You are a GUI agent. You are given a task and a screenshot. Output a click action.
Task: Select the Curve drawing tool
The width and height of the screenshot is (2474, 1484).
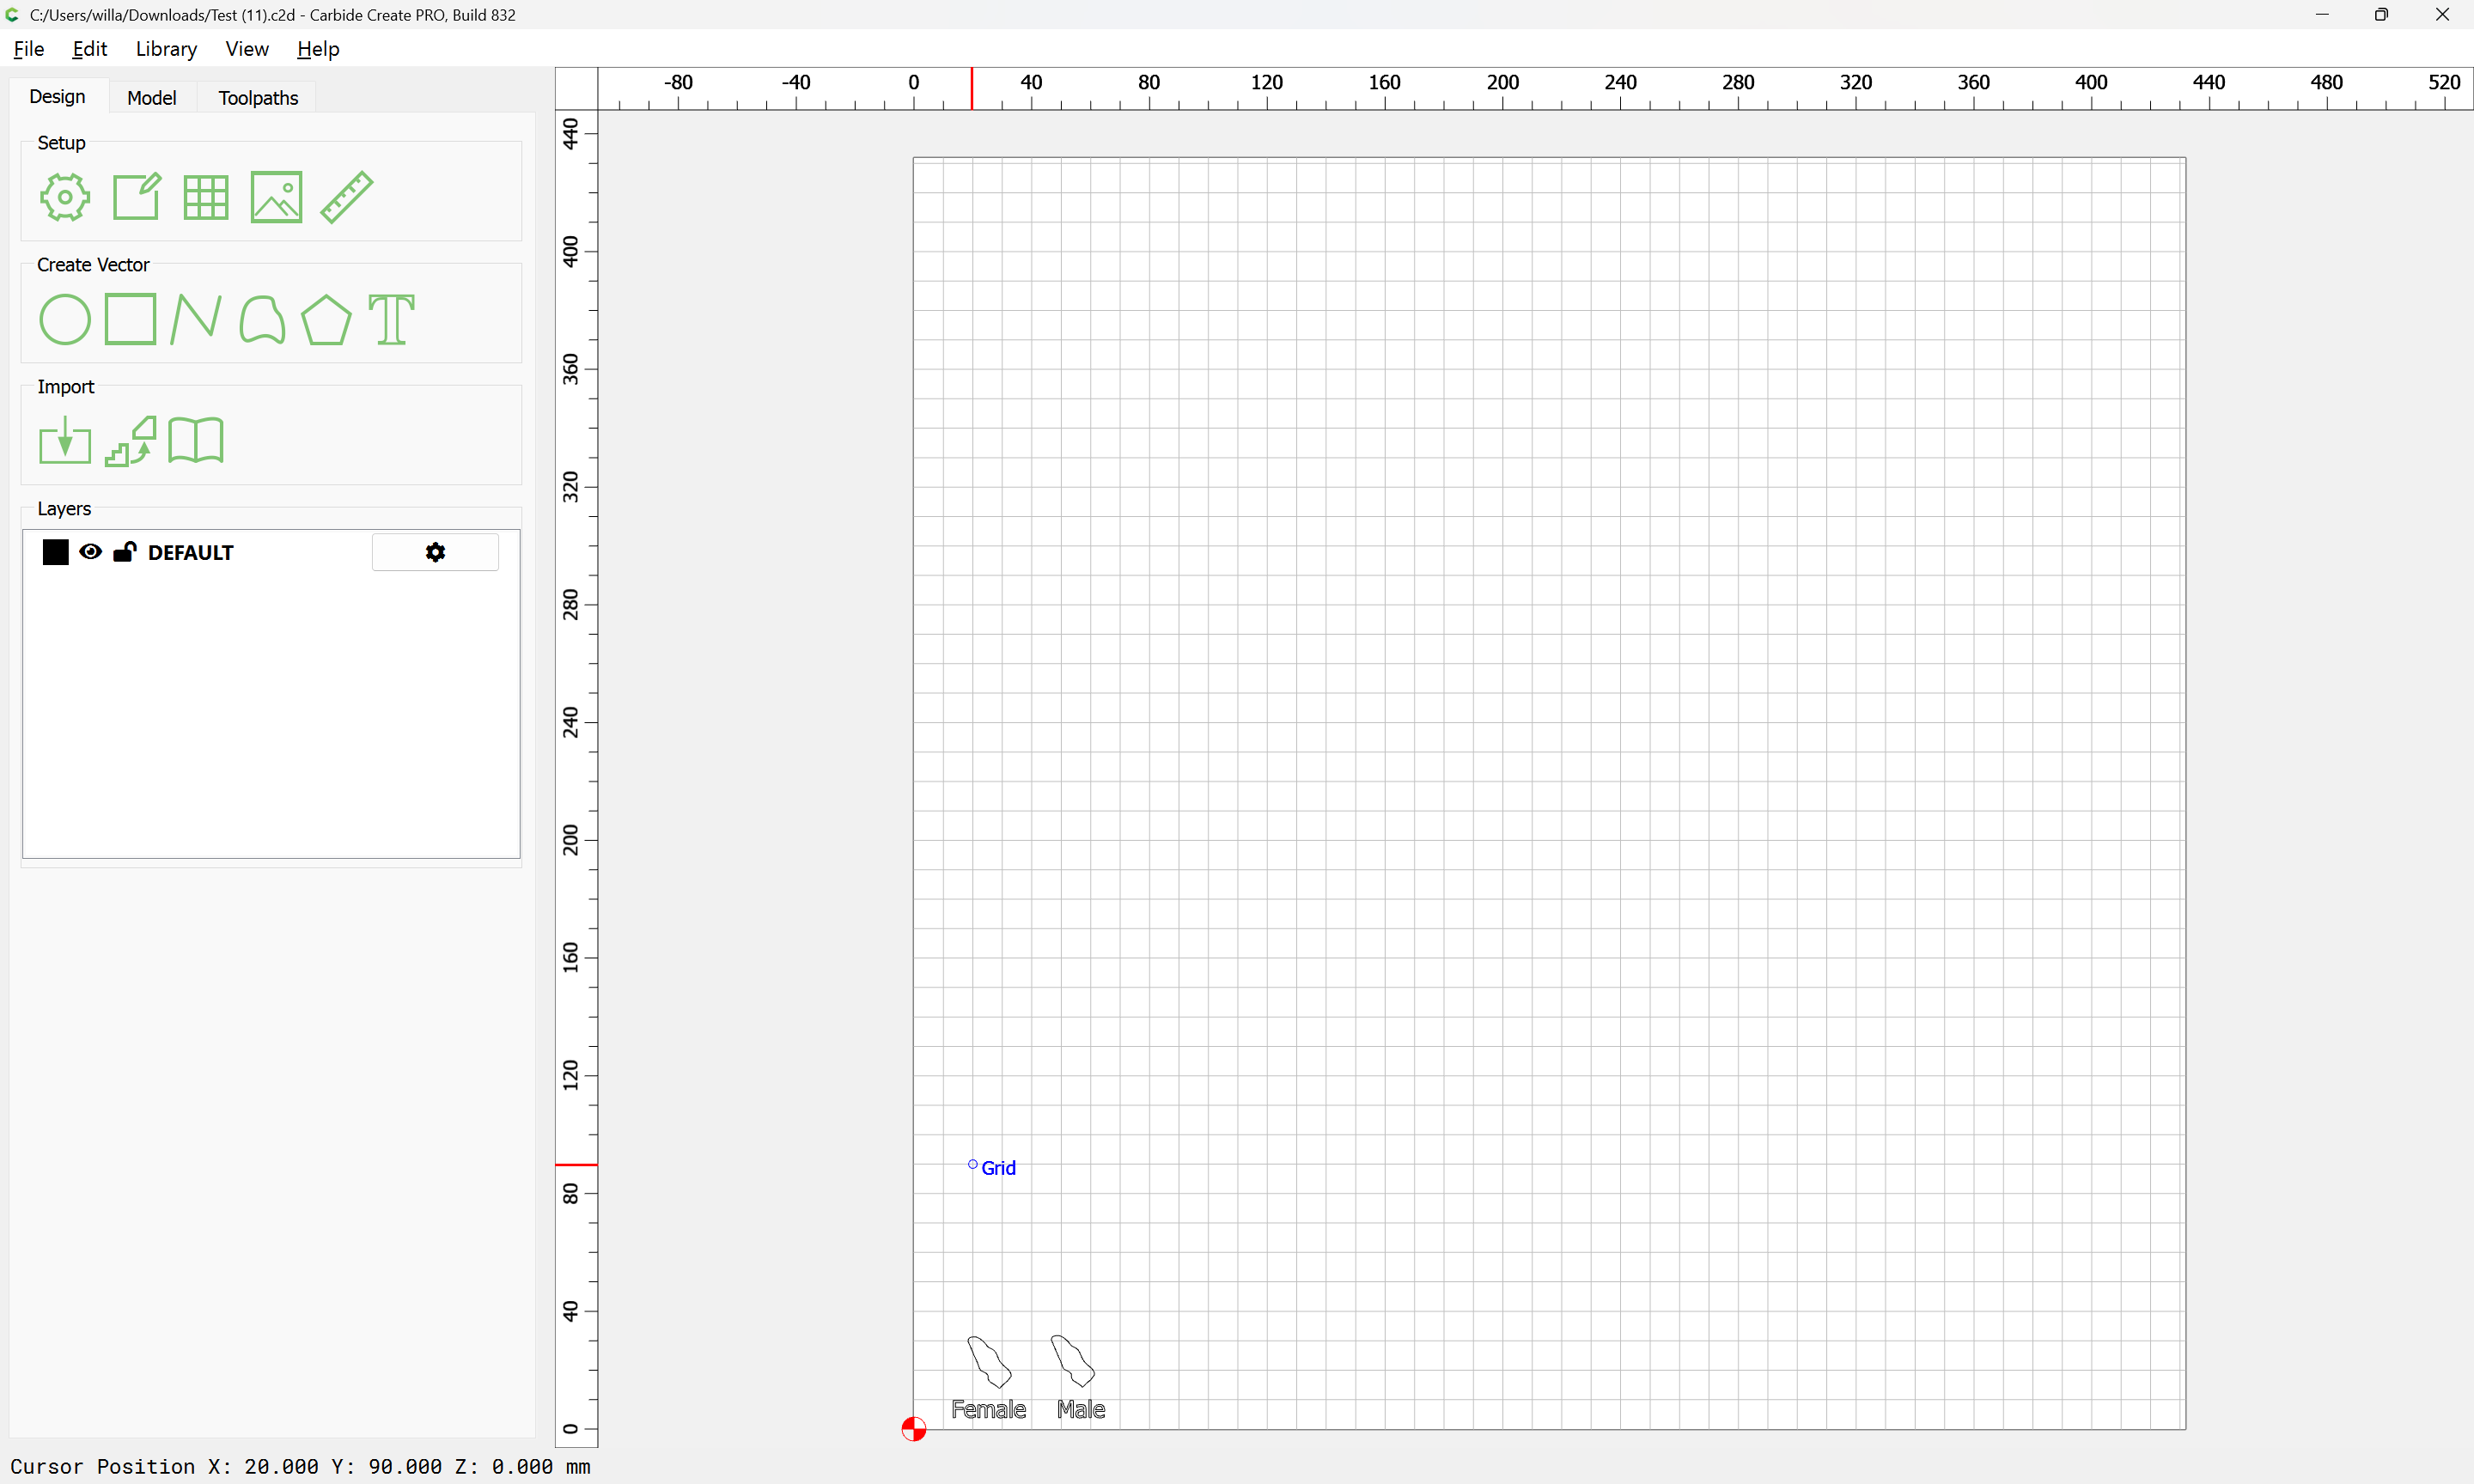[262, 320]
